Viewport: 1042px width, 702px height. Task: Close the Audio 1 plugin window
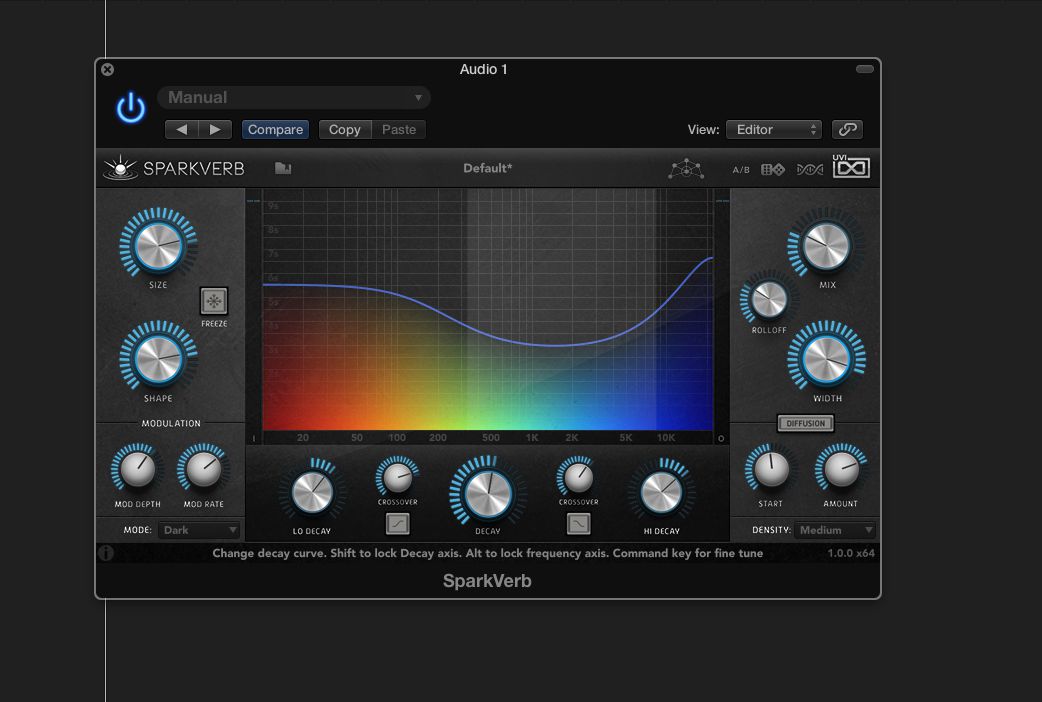click(108, 69)
